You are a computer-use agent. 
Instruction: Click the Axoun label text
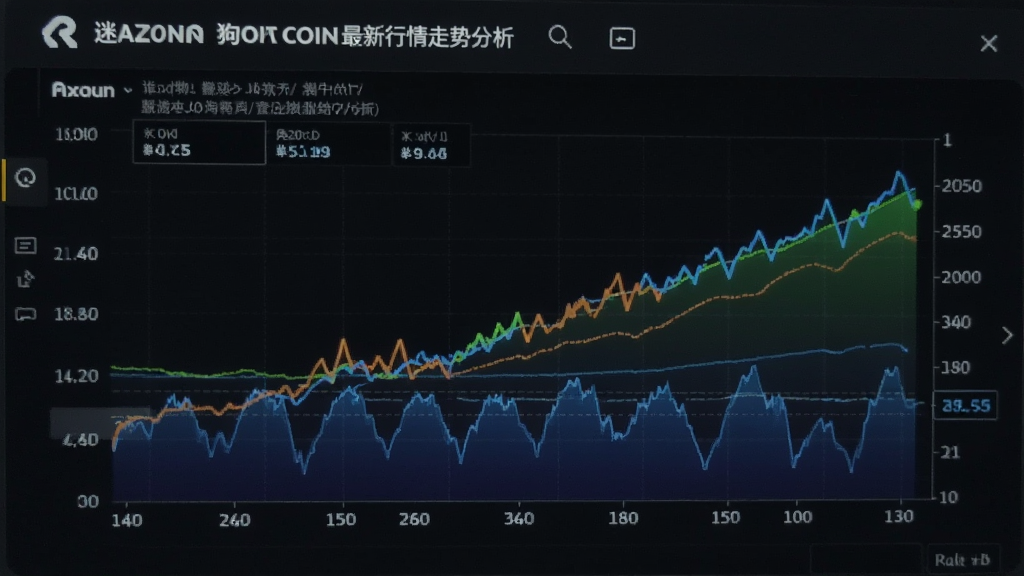(83, 90)
